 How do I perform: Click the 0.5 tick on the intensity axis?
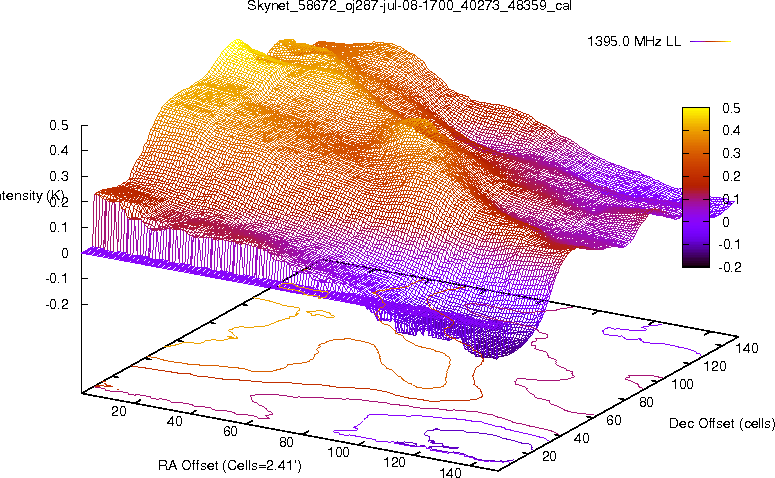(x=59, y=126)
